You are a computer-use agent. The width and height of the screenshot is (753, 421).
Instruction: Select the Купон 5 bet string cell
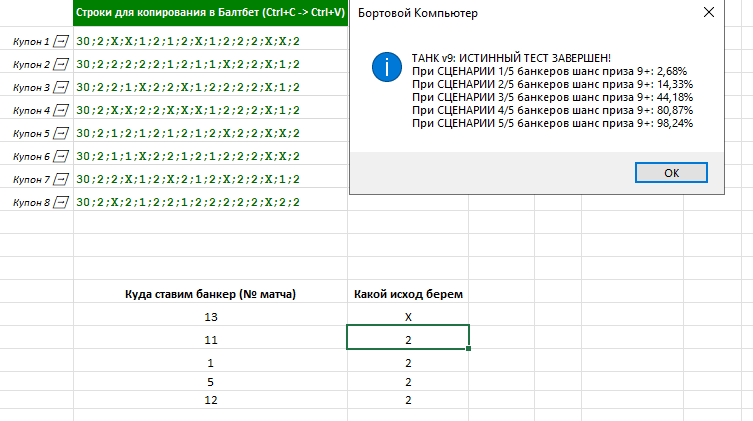coord(210,131)
